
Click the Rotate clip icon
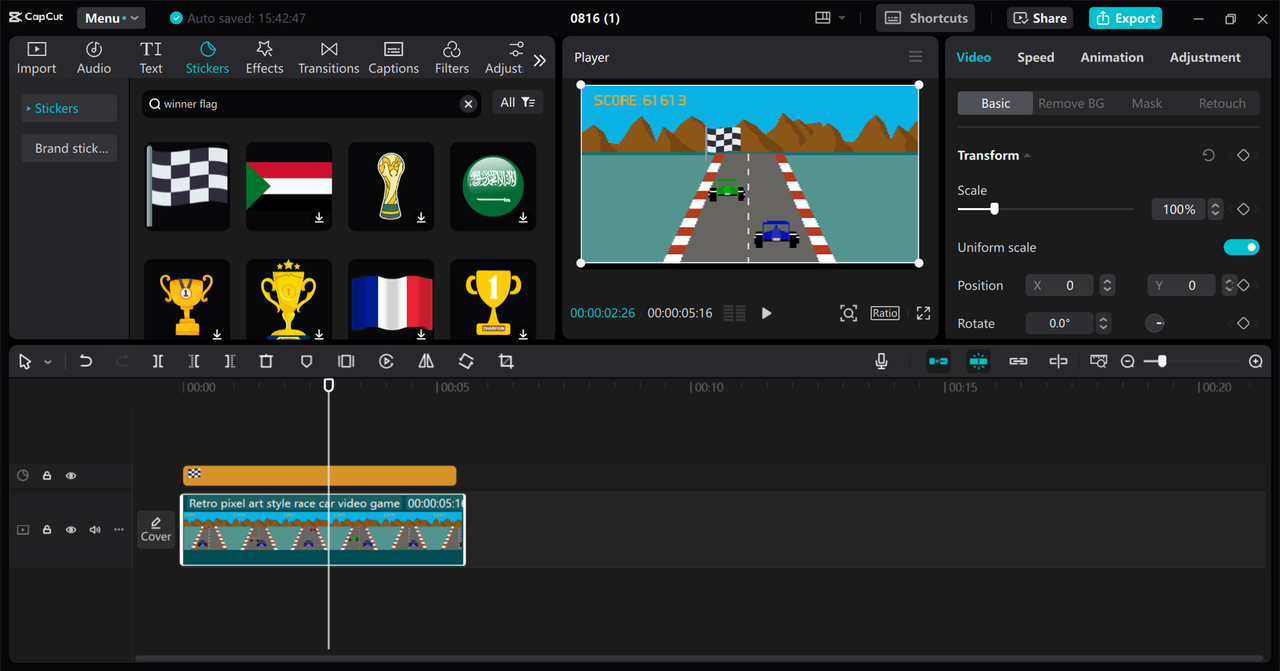466,361
